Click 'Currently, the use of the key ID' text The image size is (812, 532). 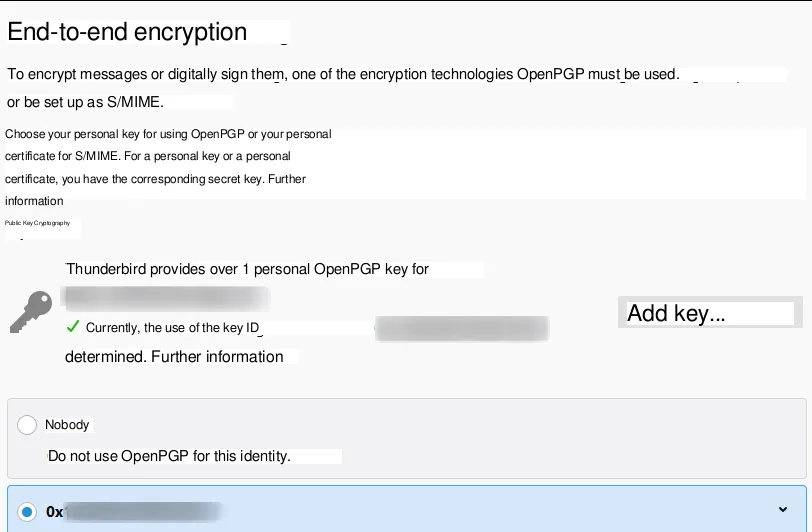click(x=166, y=328)
